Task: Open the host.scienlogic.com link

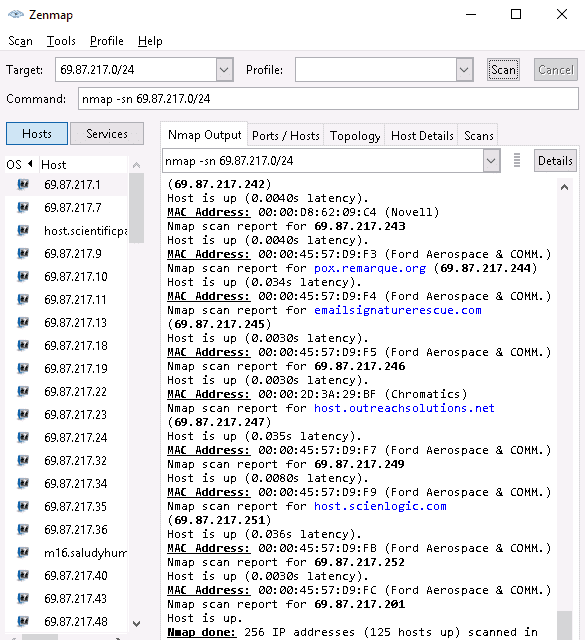Action: [x=380, y=506]
